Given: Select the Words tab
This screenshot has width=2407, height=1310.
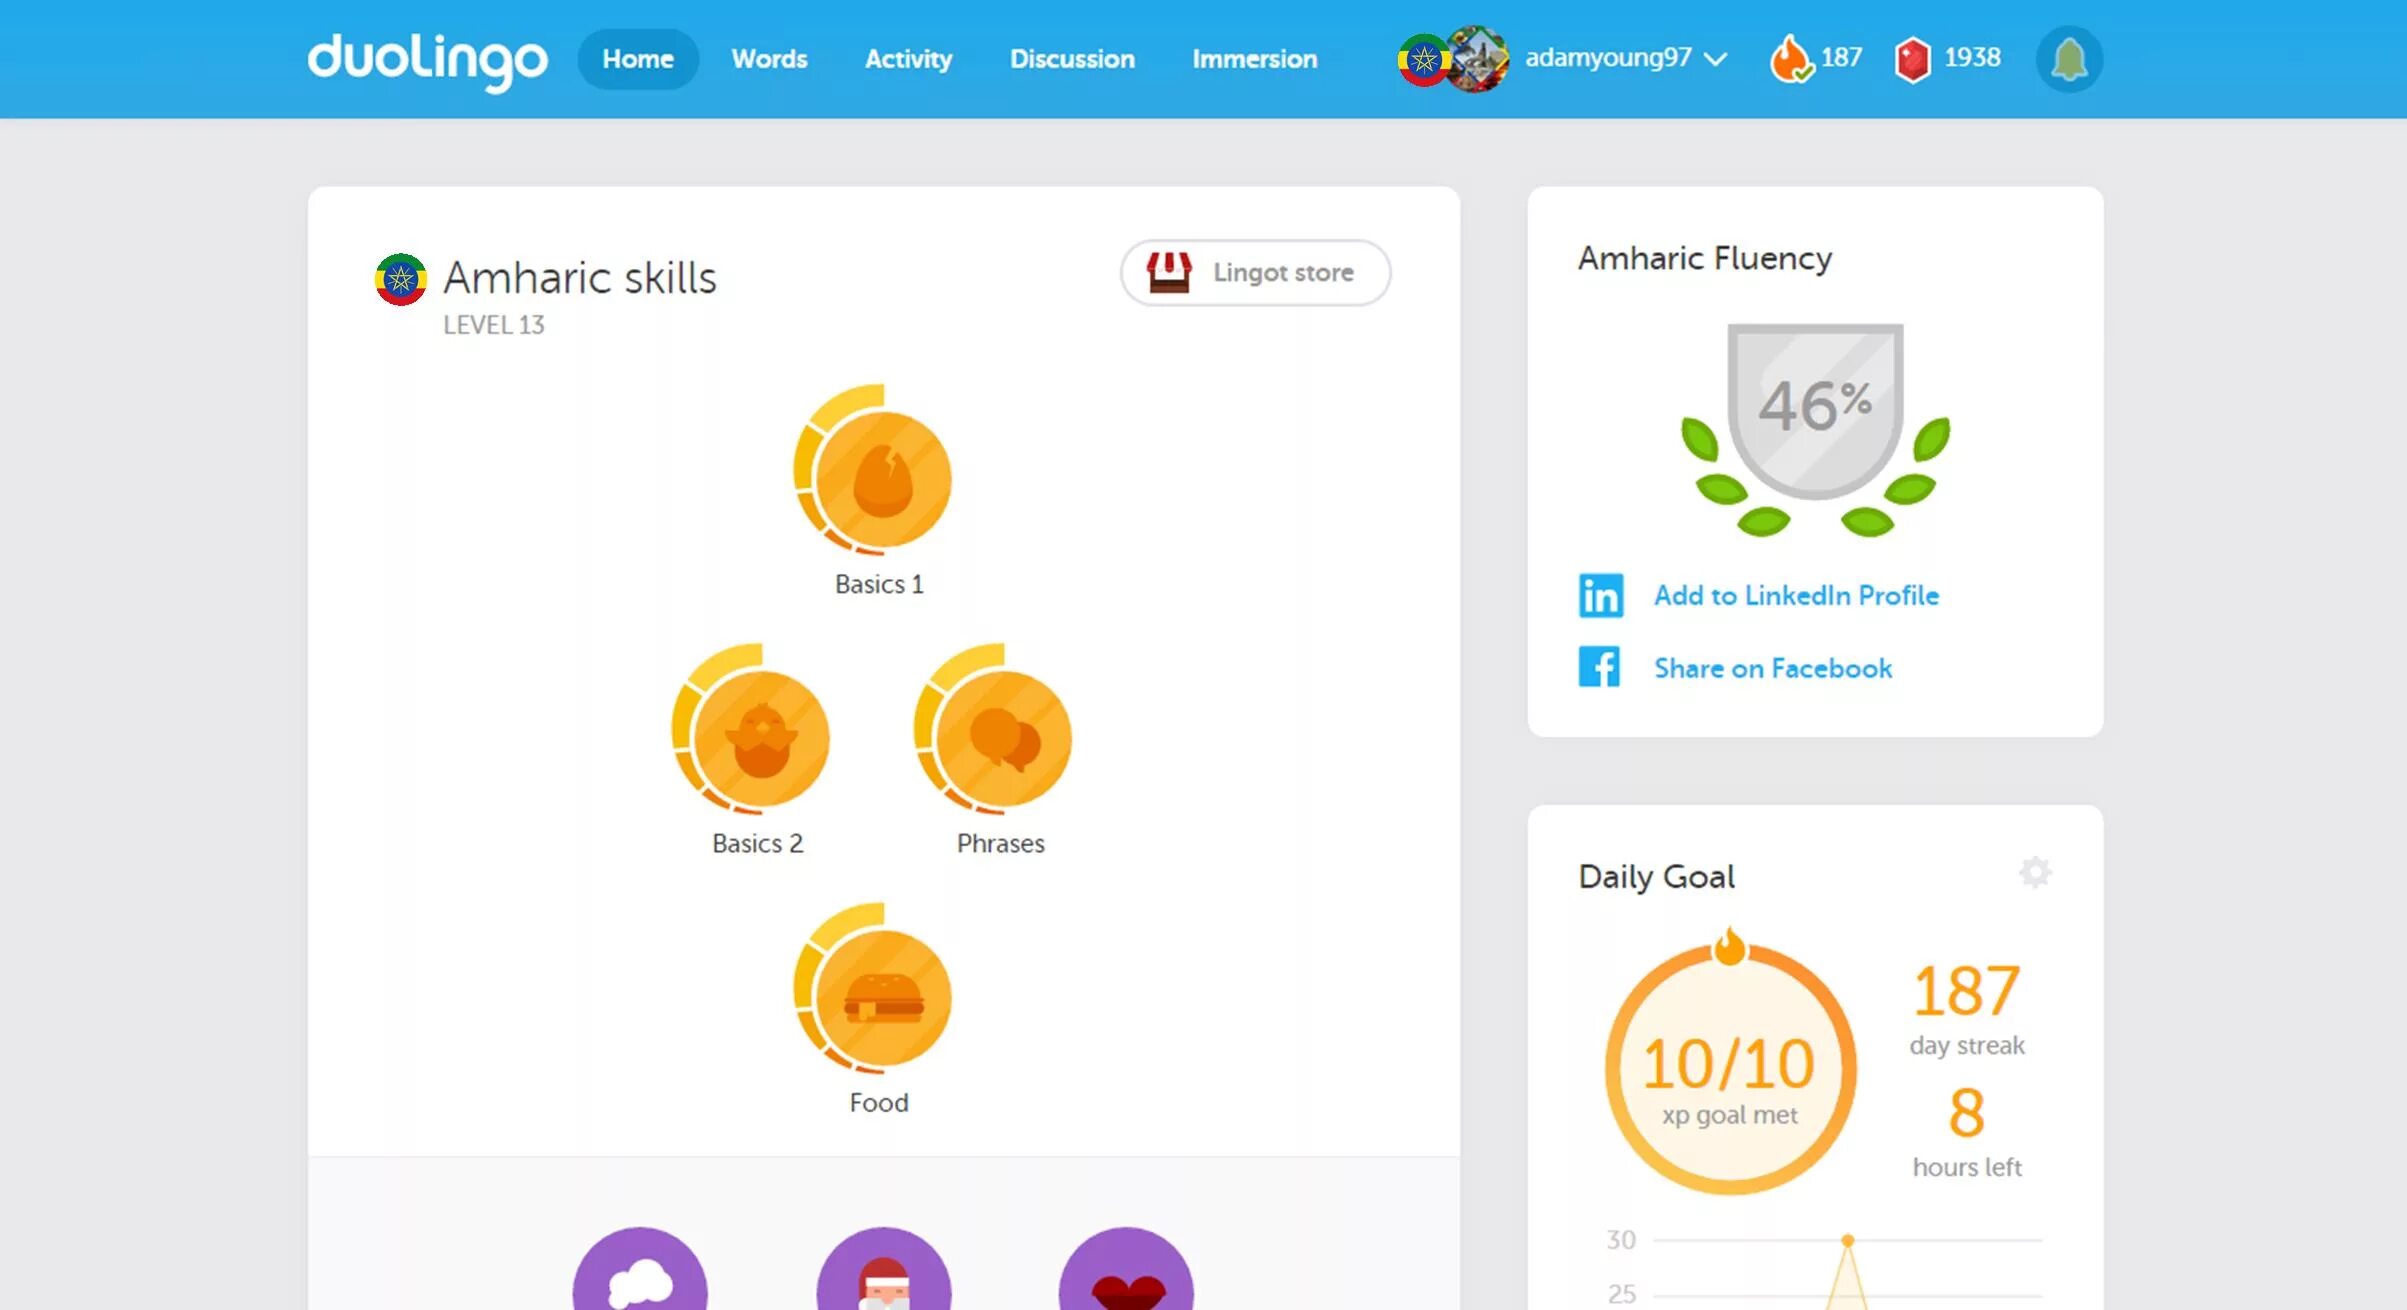Looking at the screenshot, I should [770, 58].
